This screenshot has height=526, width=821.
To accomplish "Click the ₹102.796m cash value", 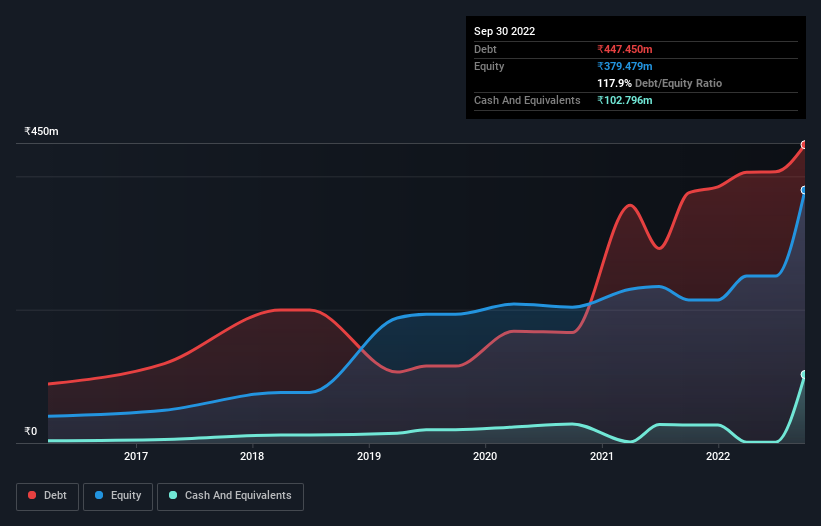I will pos(625,100).
